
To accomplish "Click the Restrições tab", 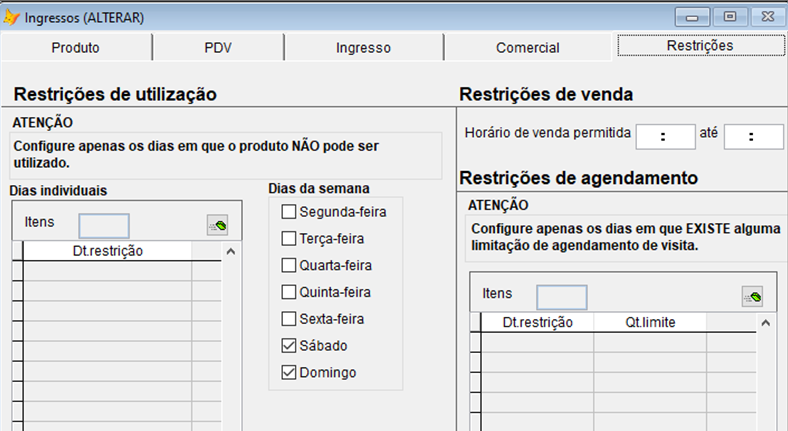I will pos(700,46).
